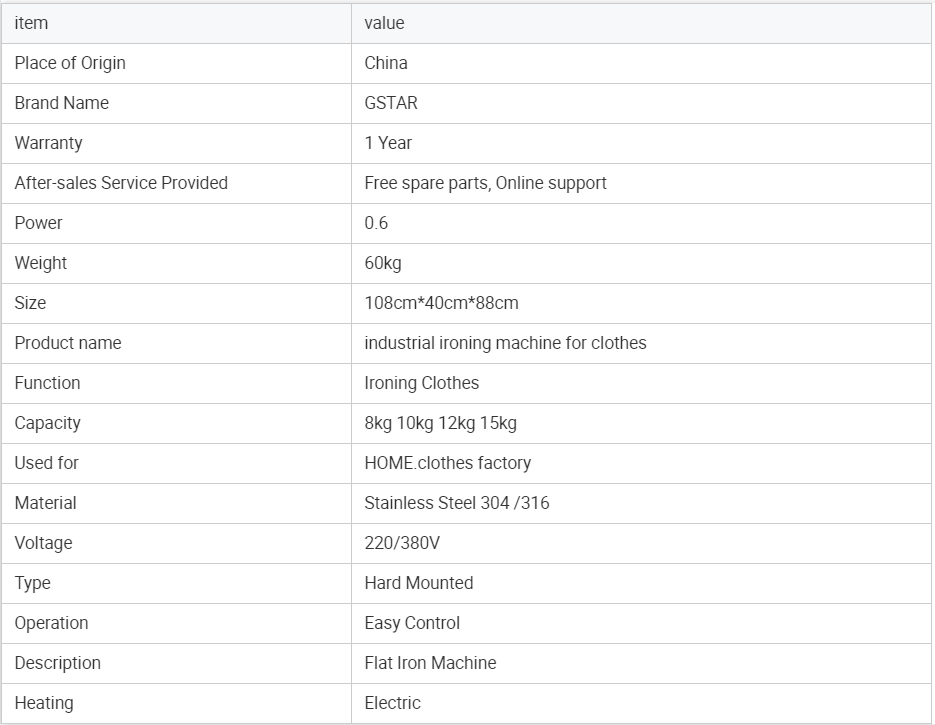Select the 'HOME.clothes factory' value
The height and width of the screenshot is (725, 935).
448,463
